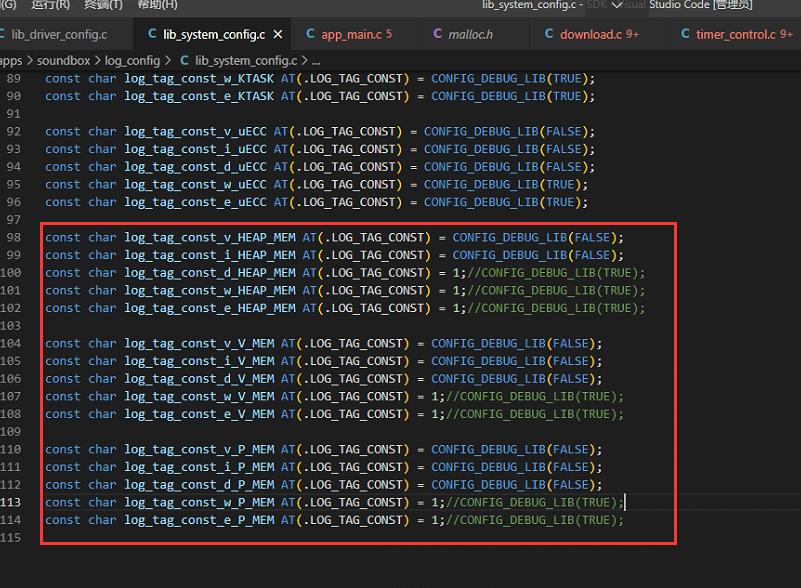Click the log_tag_const_e_P_MEM identifier
The width and height of the screenshot is (801, 588).
tap(199, 520)
